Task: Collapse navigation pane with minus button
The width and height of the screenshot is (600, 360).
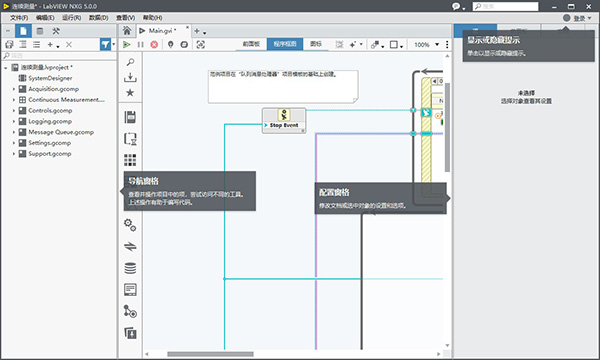Action: [x=8, y=31]
